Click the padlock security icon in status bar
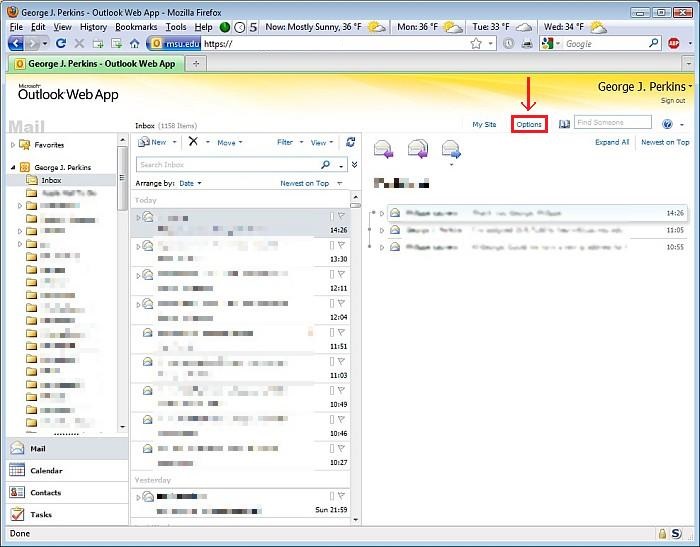 pyautogui.click(x=662, y=533)
